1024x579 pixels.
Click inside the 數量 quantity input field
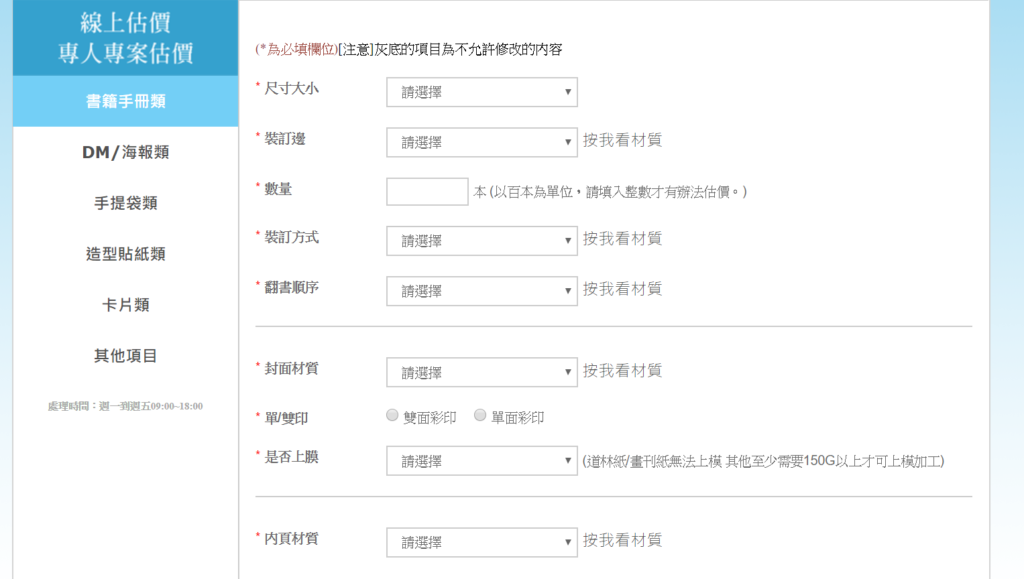426,190
